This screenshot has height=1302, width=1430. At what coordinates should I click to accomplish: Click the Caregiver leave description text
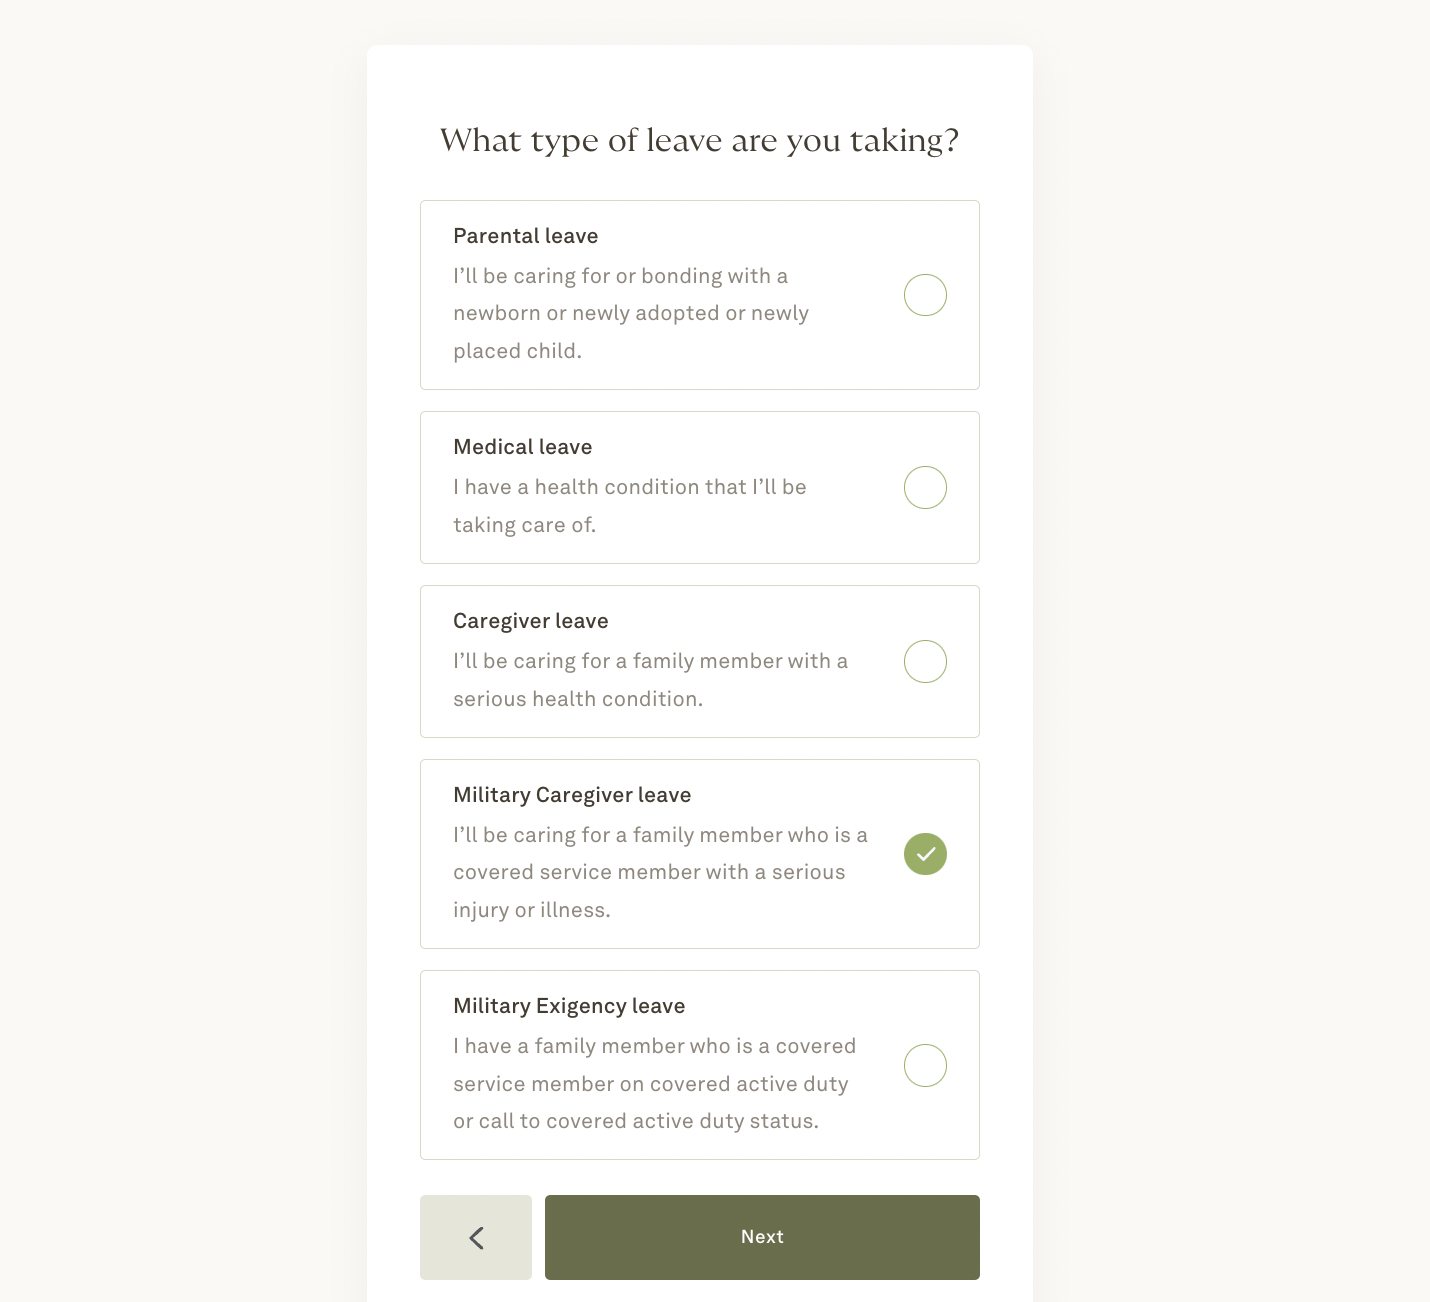651,680
